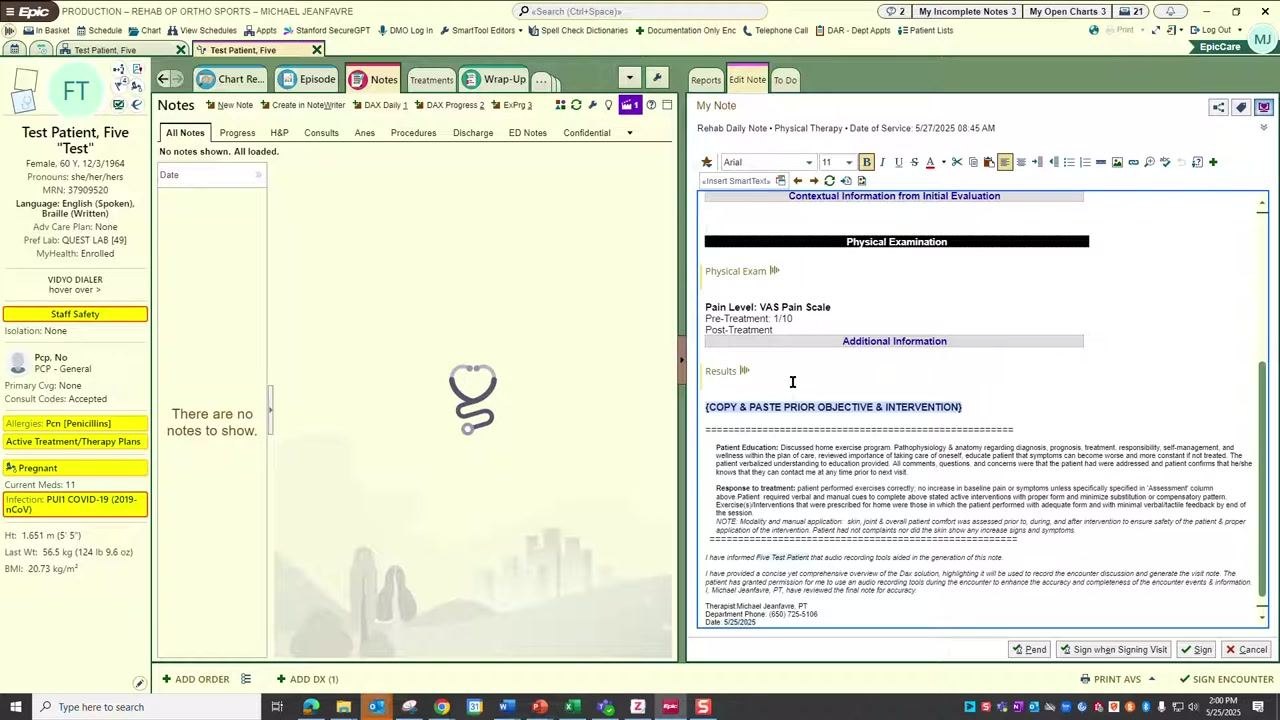Toggle left text alignment button
This screenshot has width=1280, height=720.
[1005, 162]
